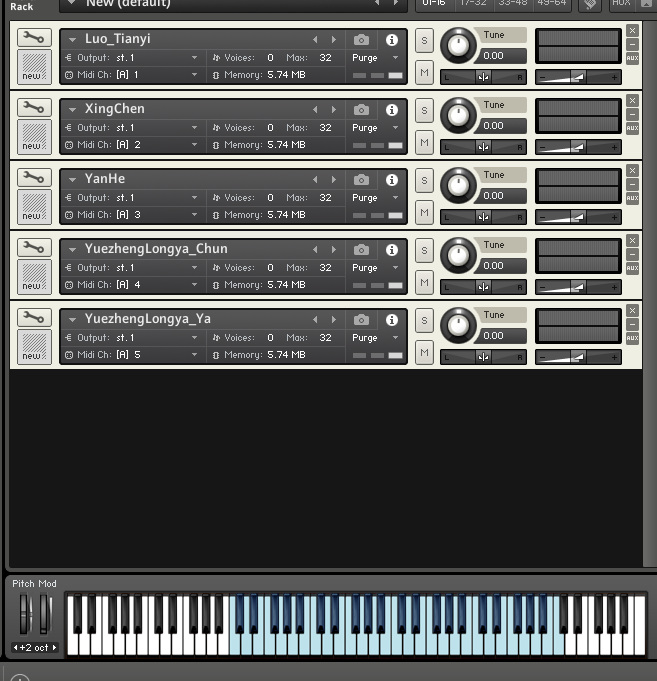The image size is (657, 681).
Task: Toggle AUX sends for Luo_Tianyi
Action: tap(632, 58)
